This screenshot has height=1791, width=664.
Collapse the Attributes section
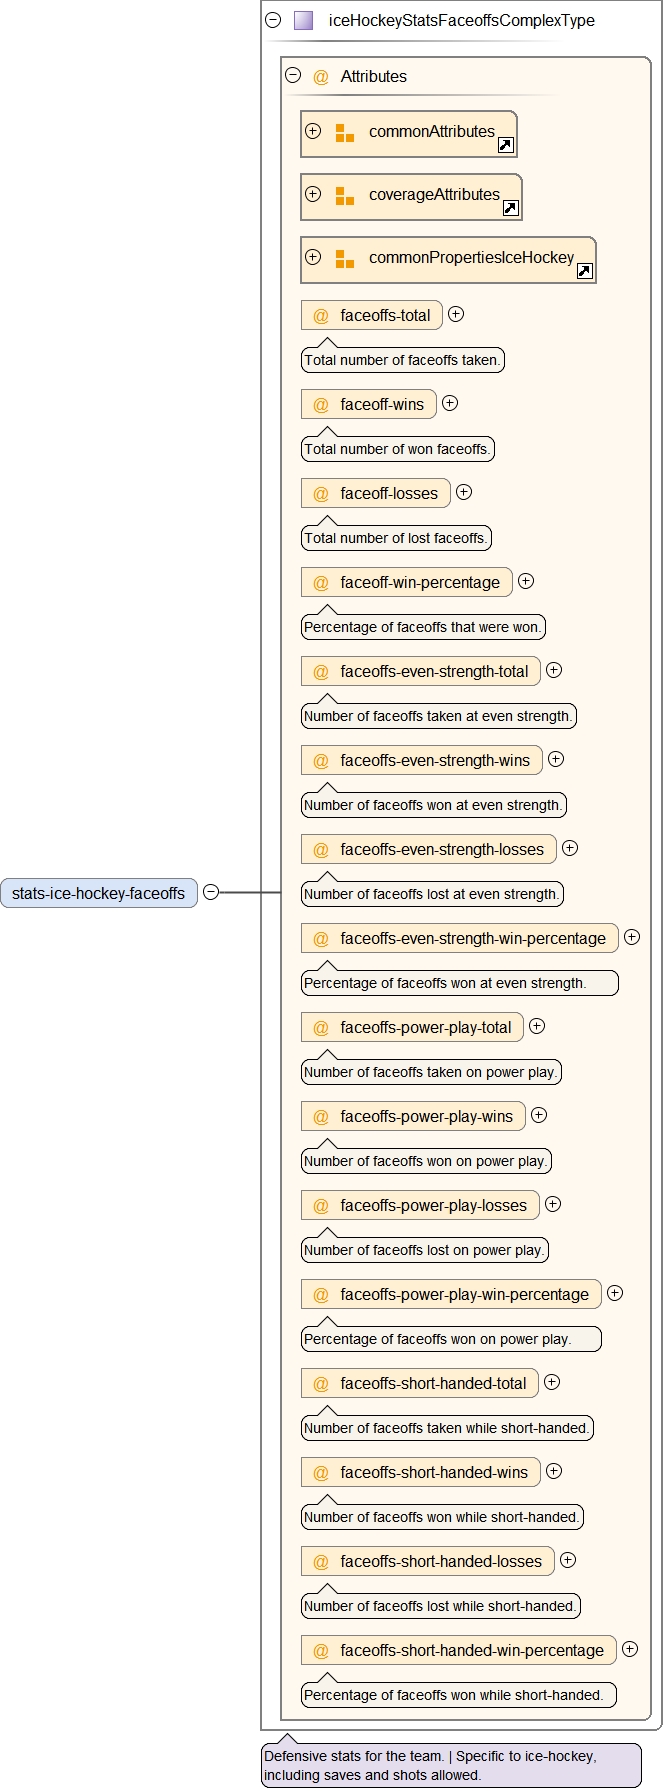click(293, 75)
